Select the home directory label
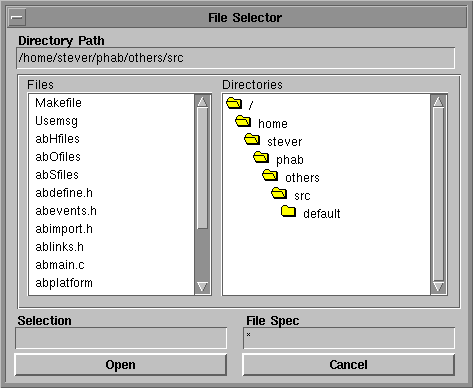 pyautogui.click(x=273, y=124)
